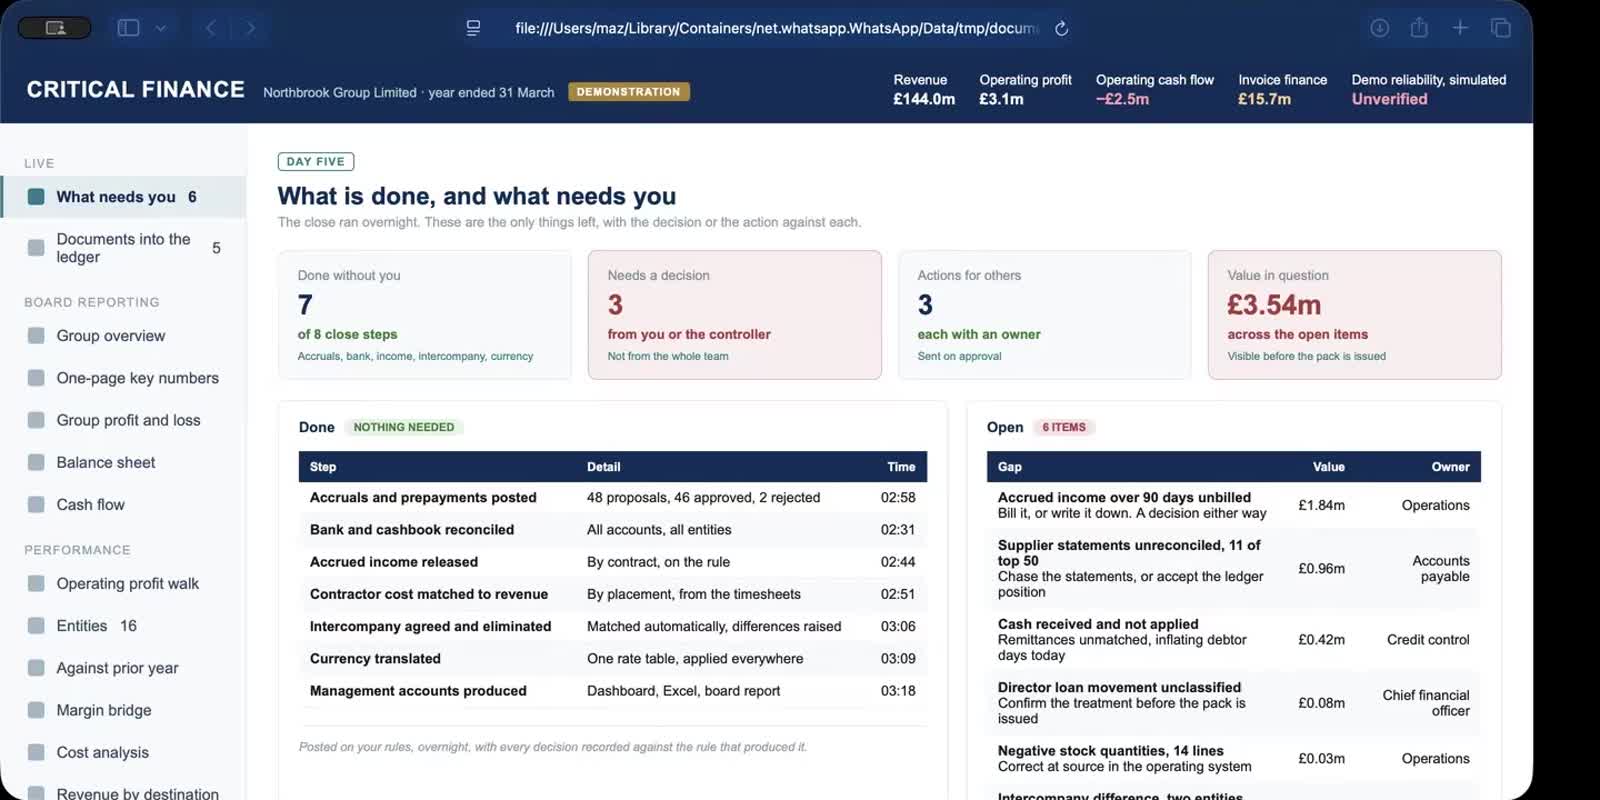Screen dimensions: 1600x800
Task: Open gap 'Accrued income over 90 days unbilled'
Action: [1234, 505]
